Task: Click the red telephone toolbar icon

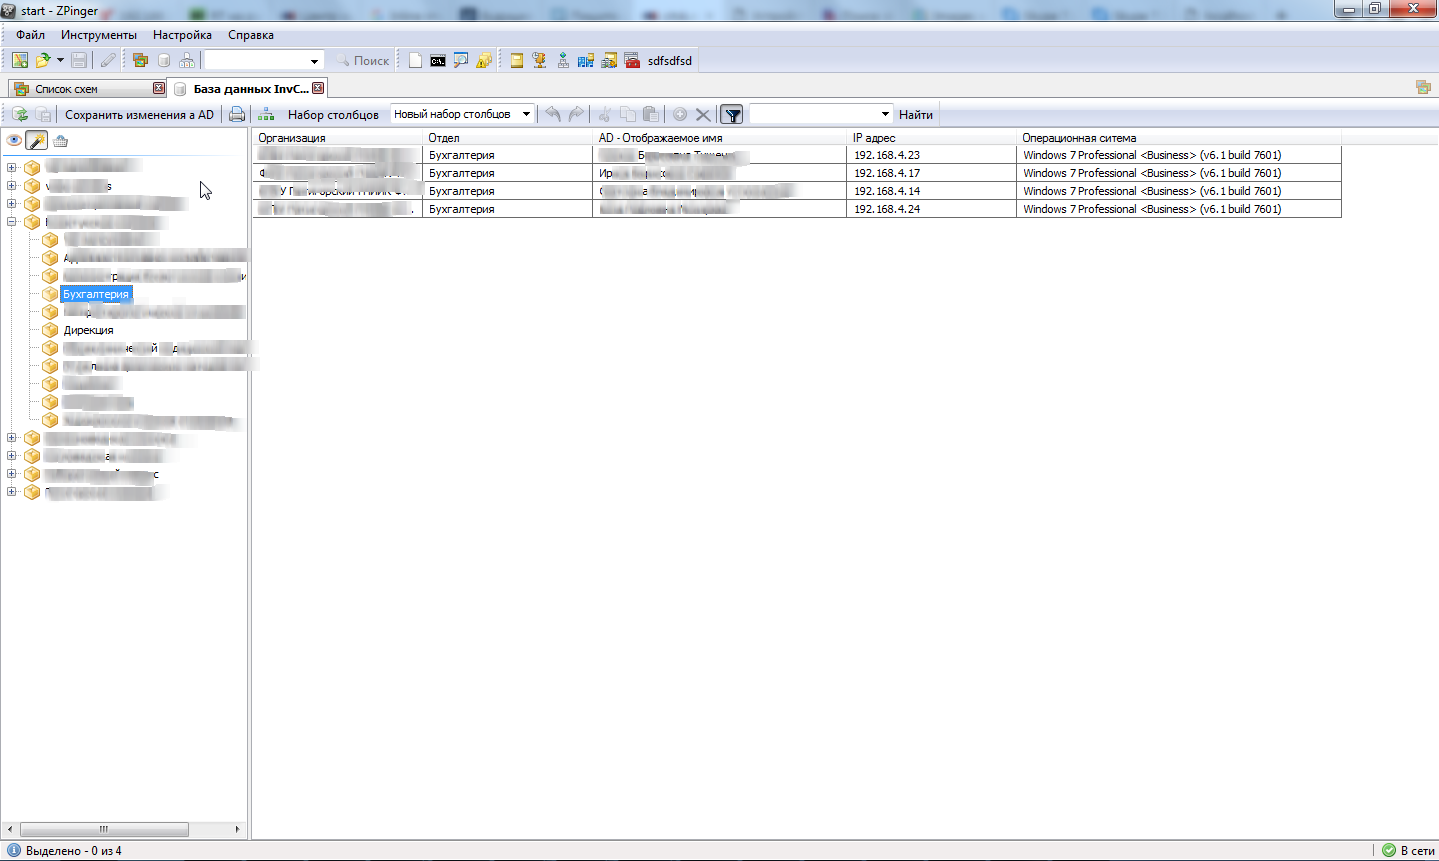Action: [x=632, y=61]
